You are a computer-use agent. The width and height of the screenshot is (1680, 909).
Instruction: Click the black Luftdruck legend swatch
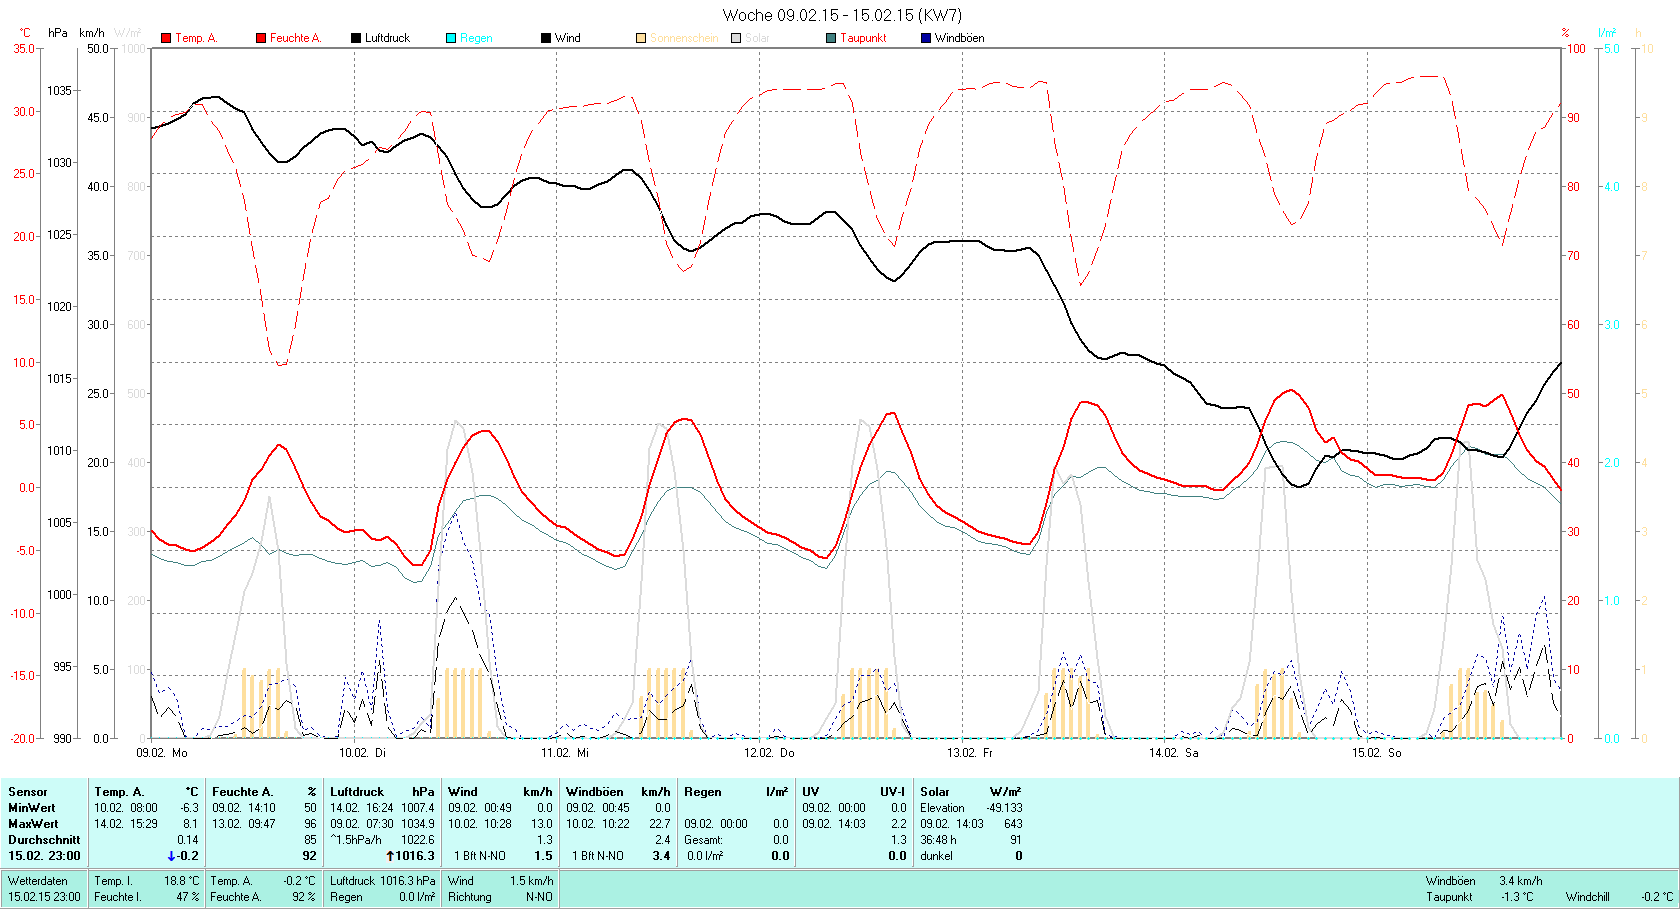[356, 38]
